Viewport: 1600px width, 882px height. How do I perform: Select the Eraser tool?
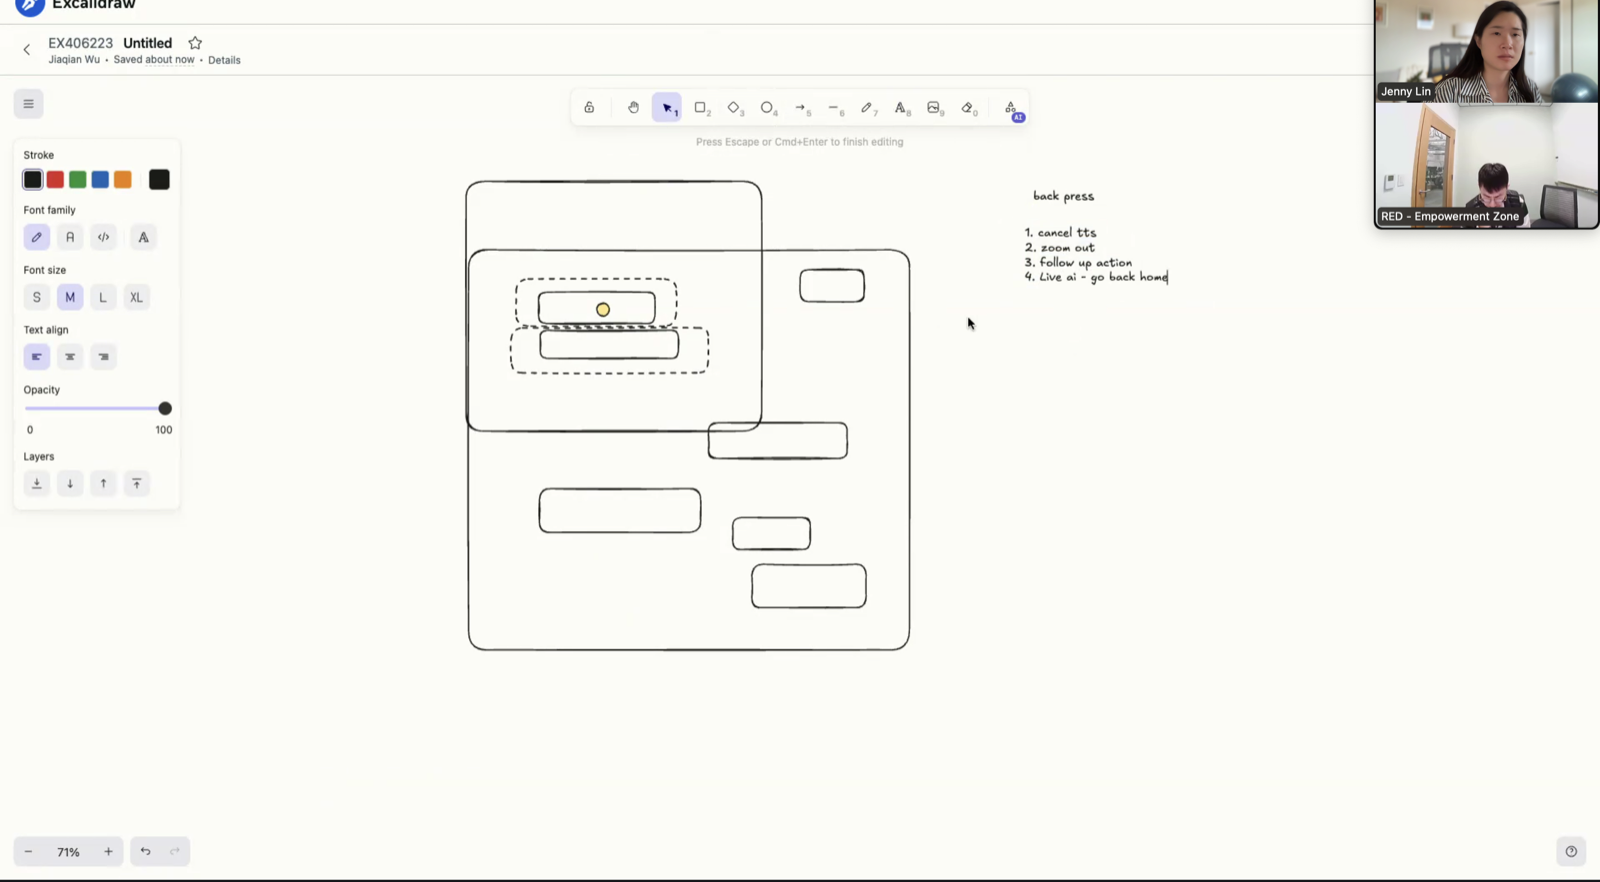pos(968,108)
